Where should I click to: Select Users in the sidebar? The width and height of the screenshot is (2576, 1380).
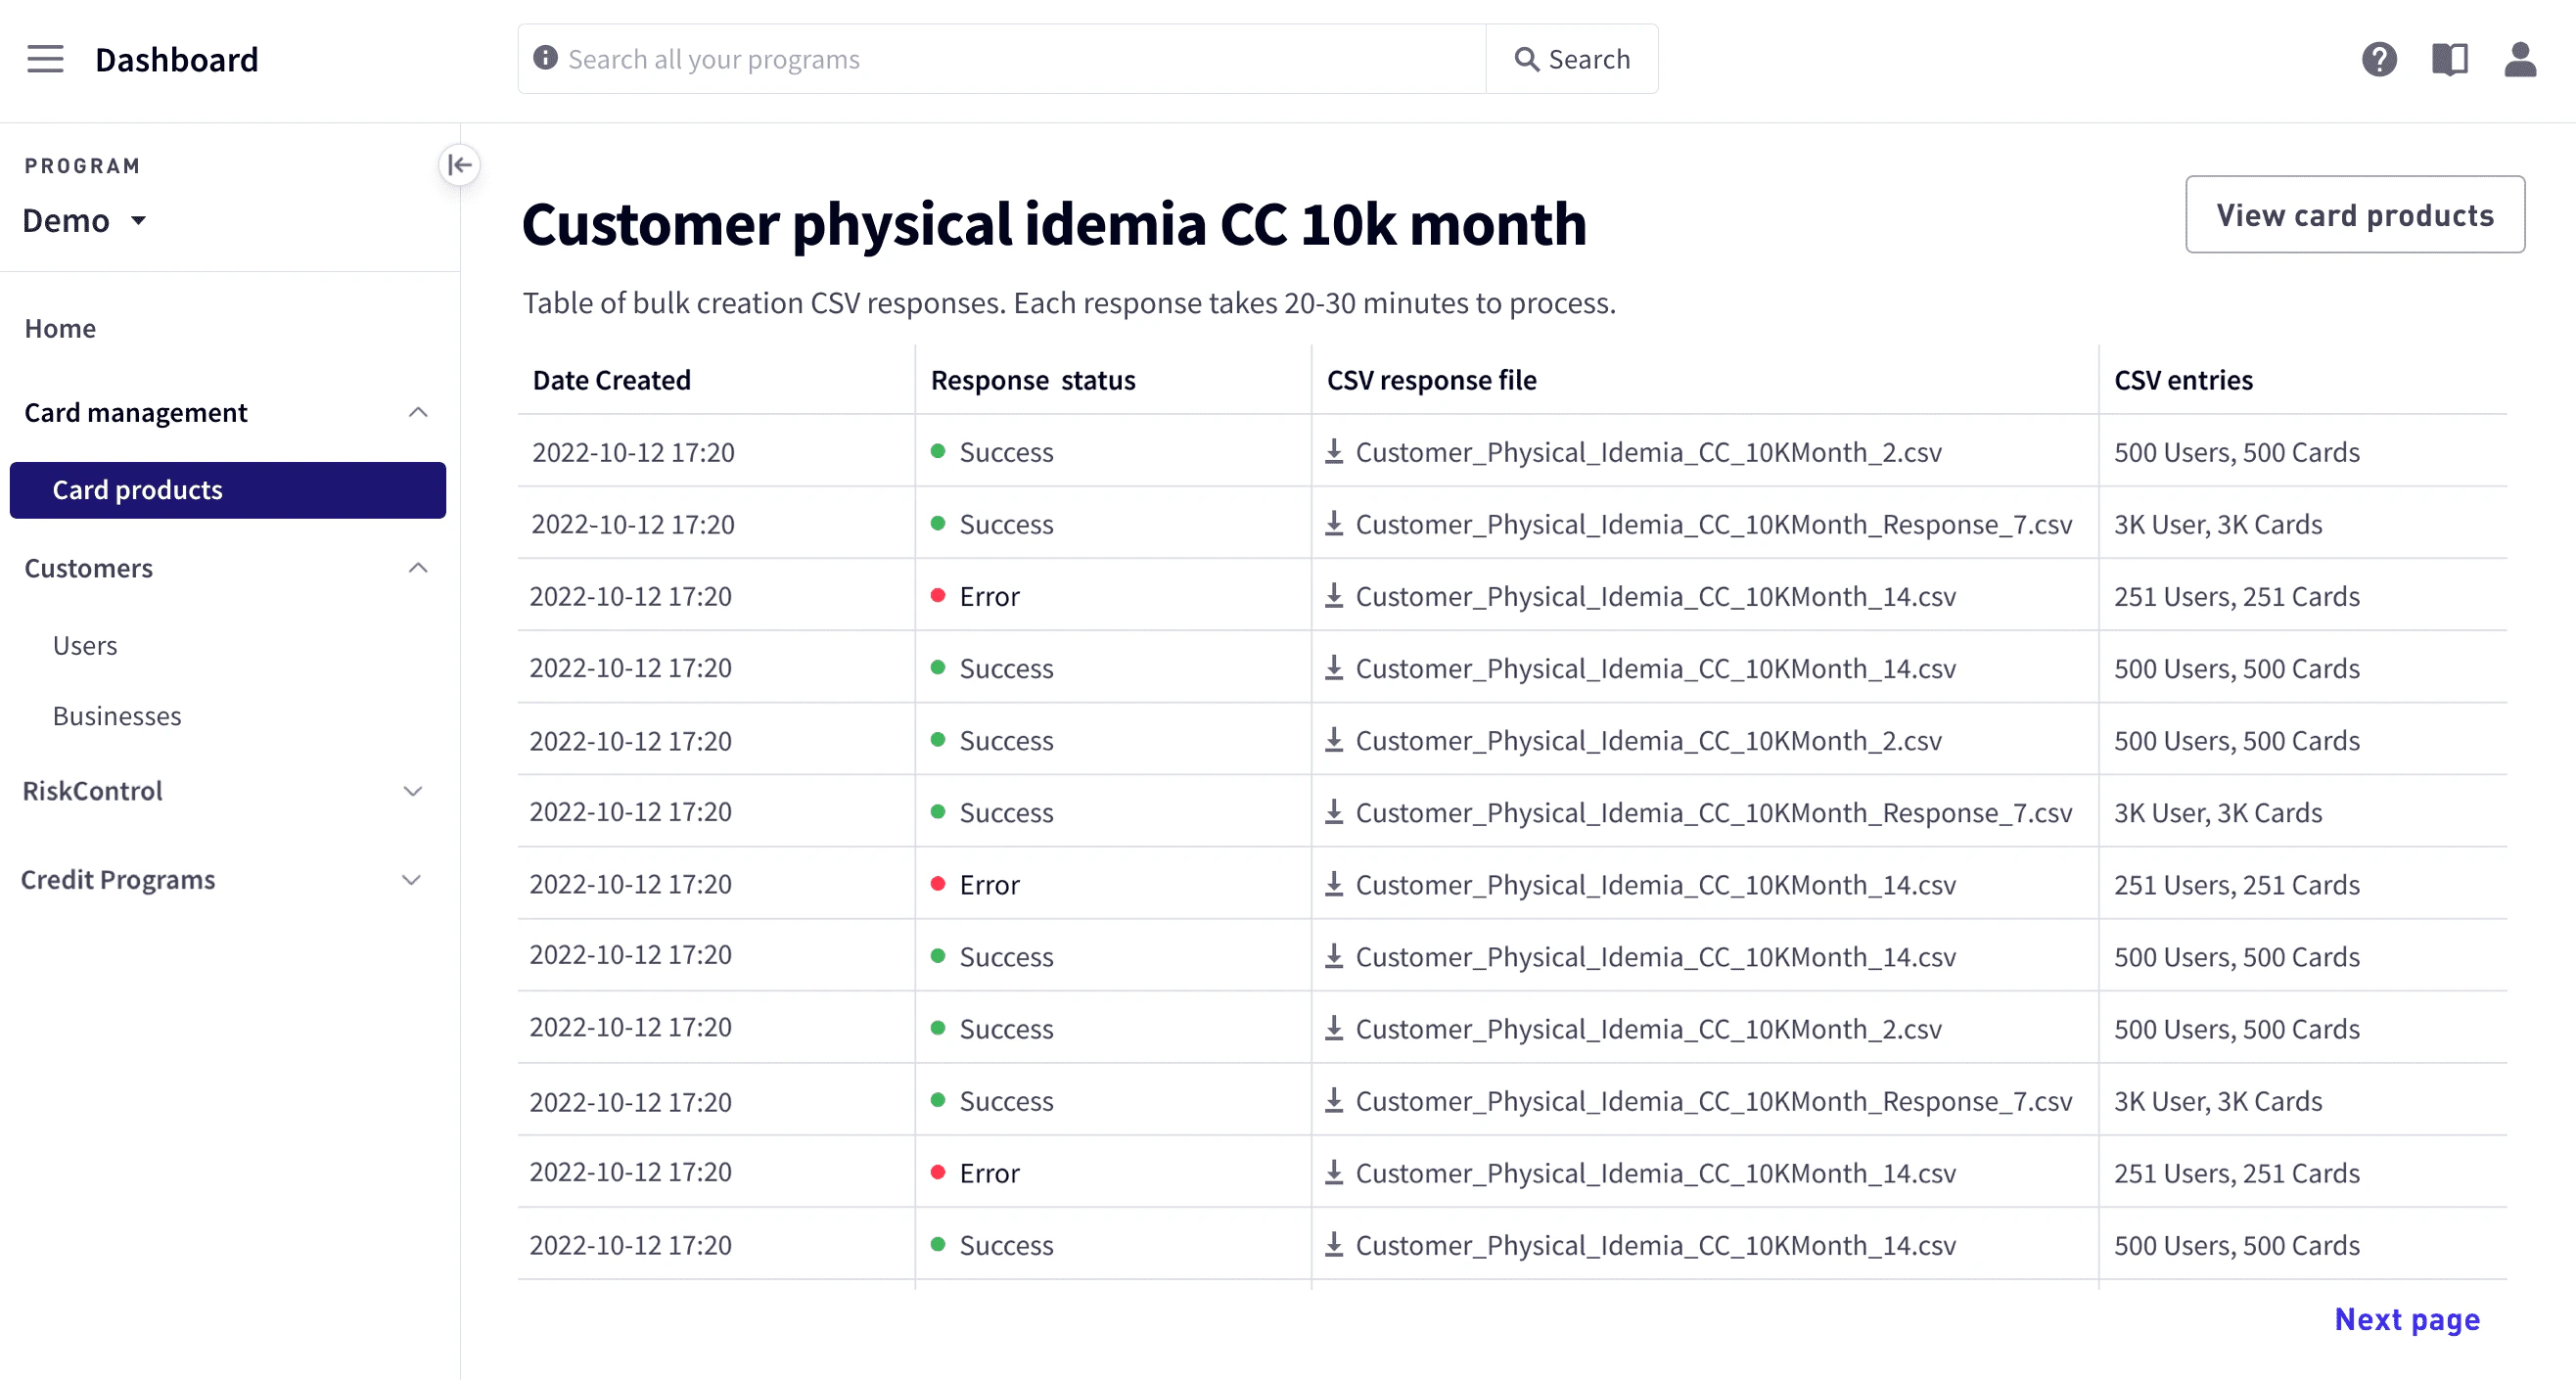pos(85,646)
